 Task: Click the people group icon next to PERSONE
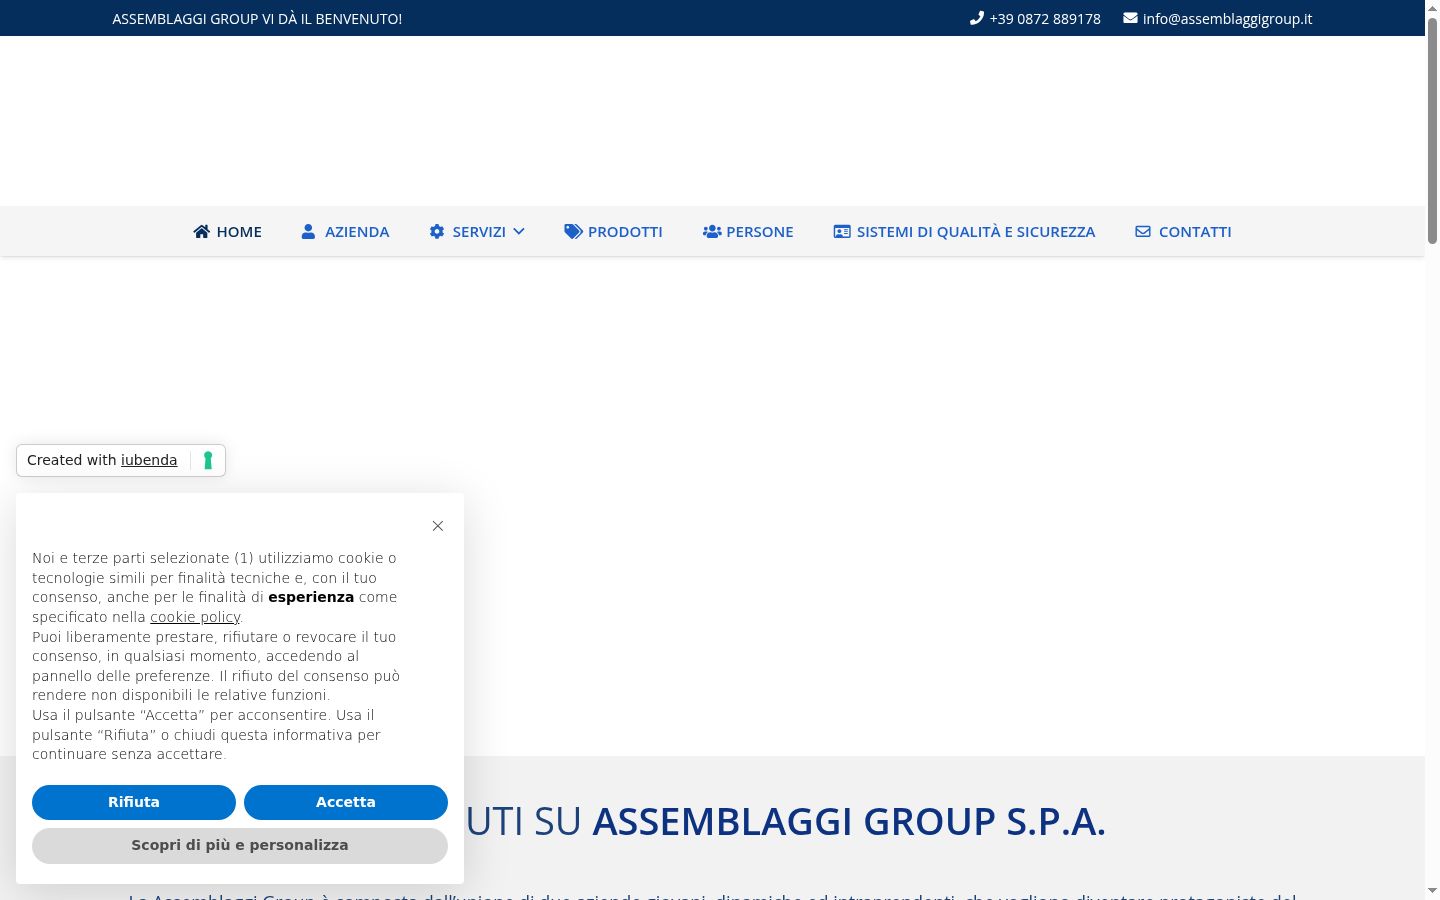[712, 231]
